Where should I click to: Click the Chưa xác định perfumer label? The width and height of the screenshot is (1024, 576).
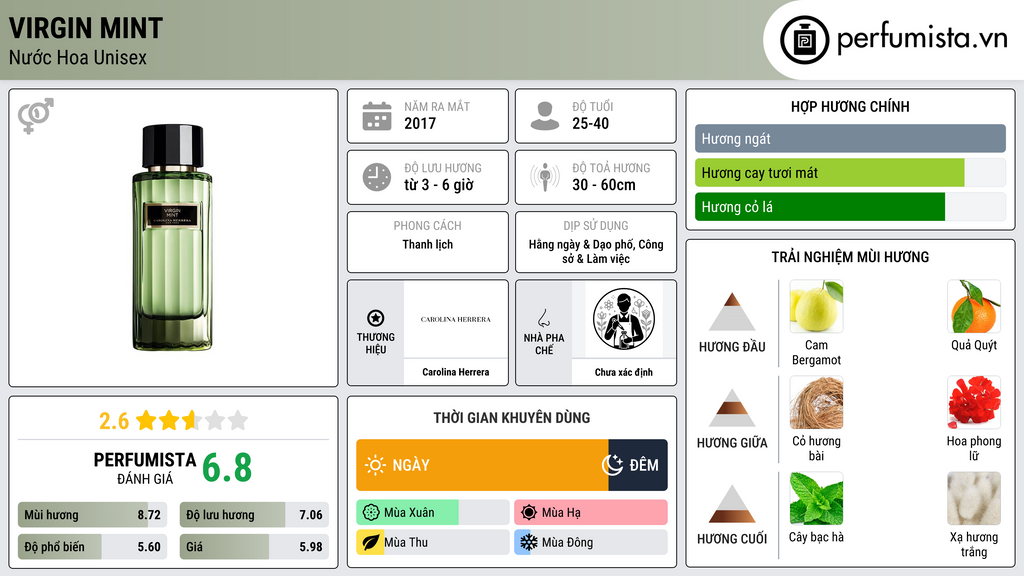coord(624,372)
